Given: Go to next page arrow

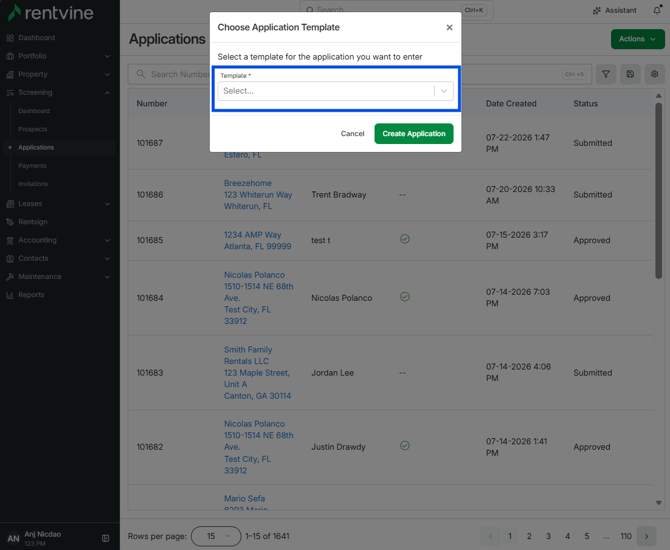Looking at the screenshot, I should 646,536.
